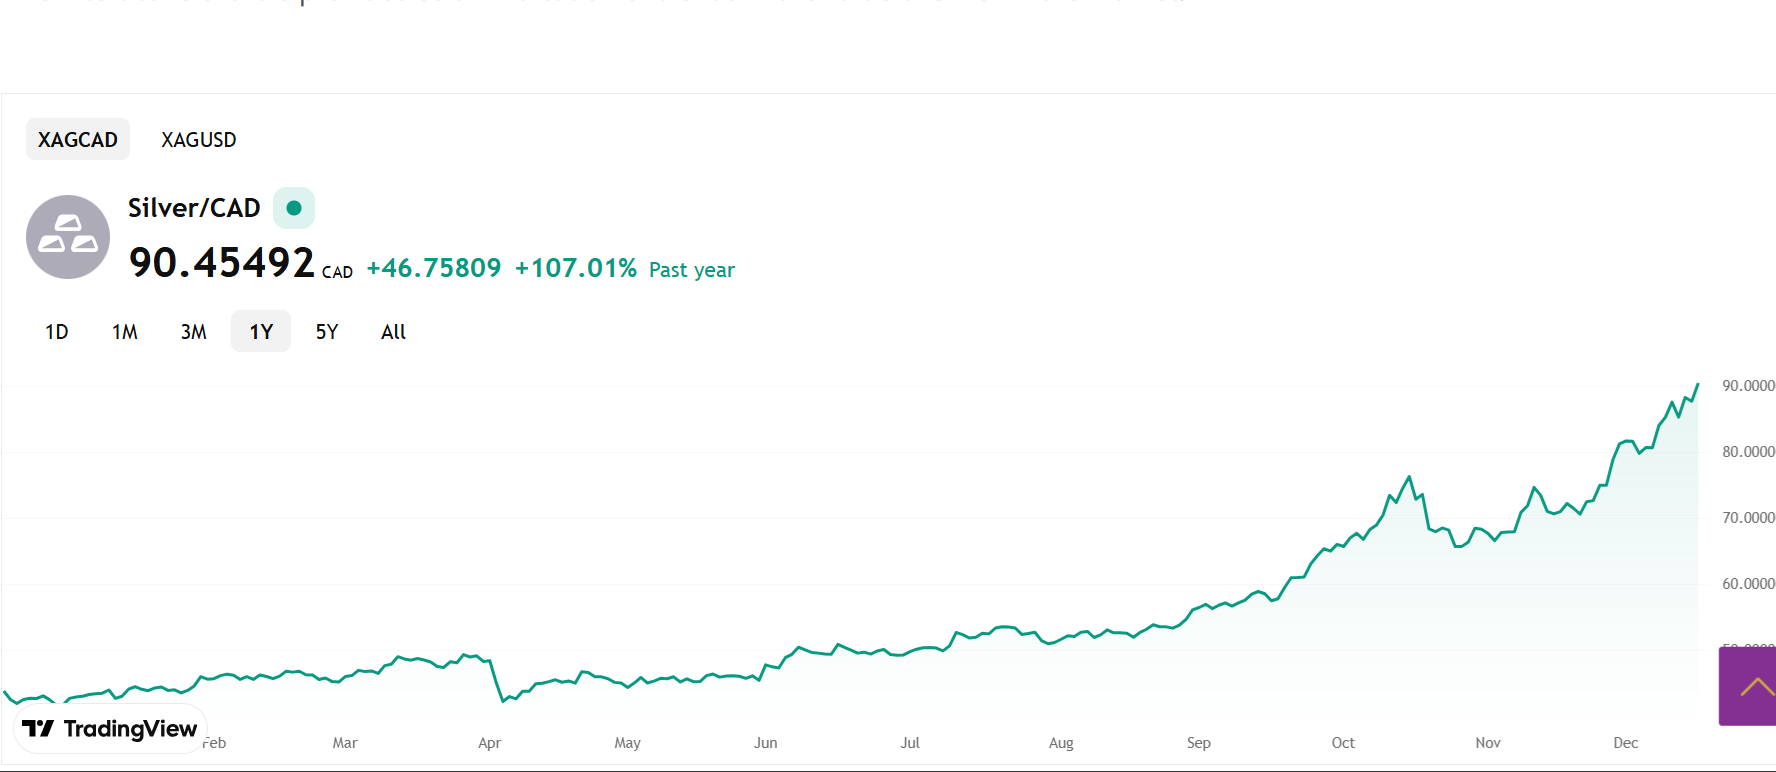Click the purple scroll-to-top arrow
Screen dimensions: 1776x772
(1750, 687)
